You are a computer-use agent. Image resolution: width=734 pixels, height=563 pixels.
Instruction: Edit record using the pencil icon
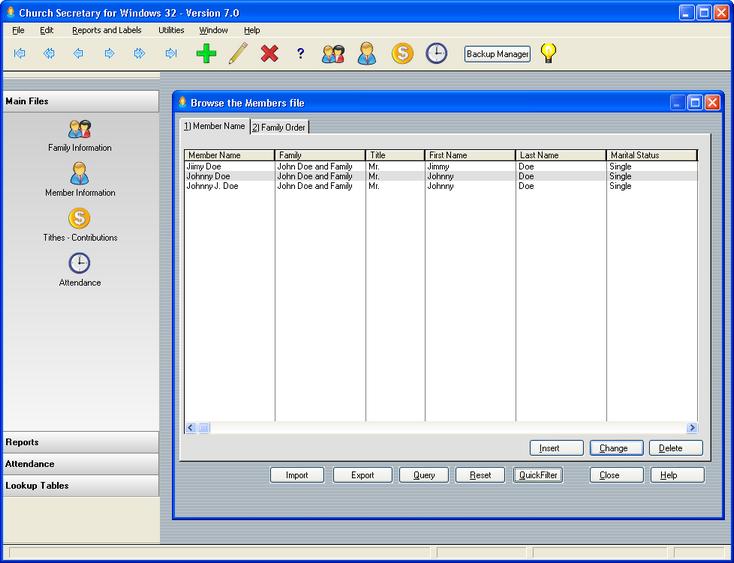pos(238,53)
